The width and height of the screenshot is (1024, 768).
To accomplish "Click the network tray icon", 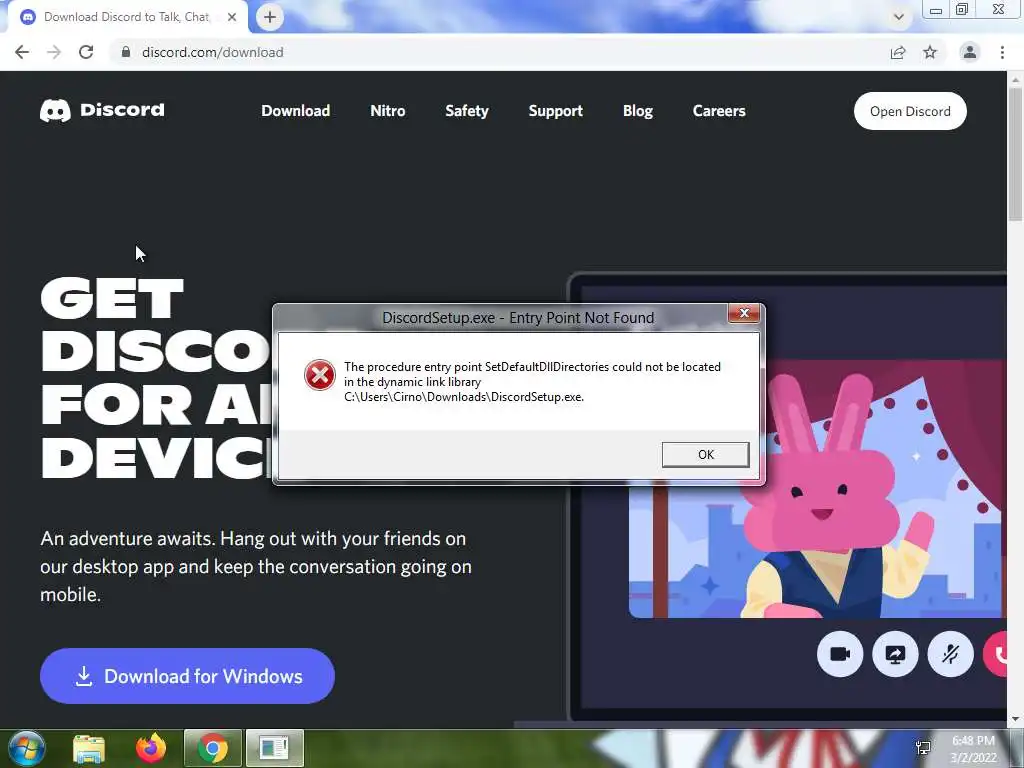I will pos(923,748).
